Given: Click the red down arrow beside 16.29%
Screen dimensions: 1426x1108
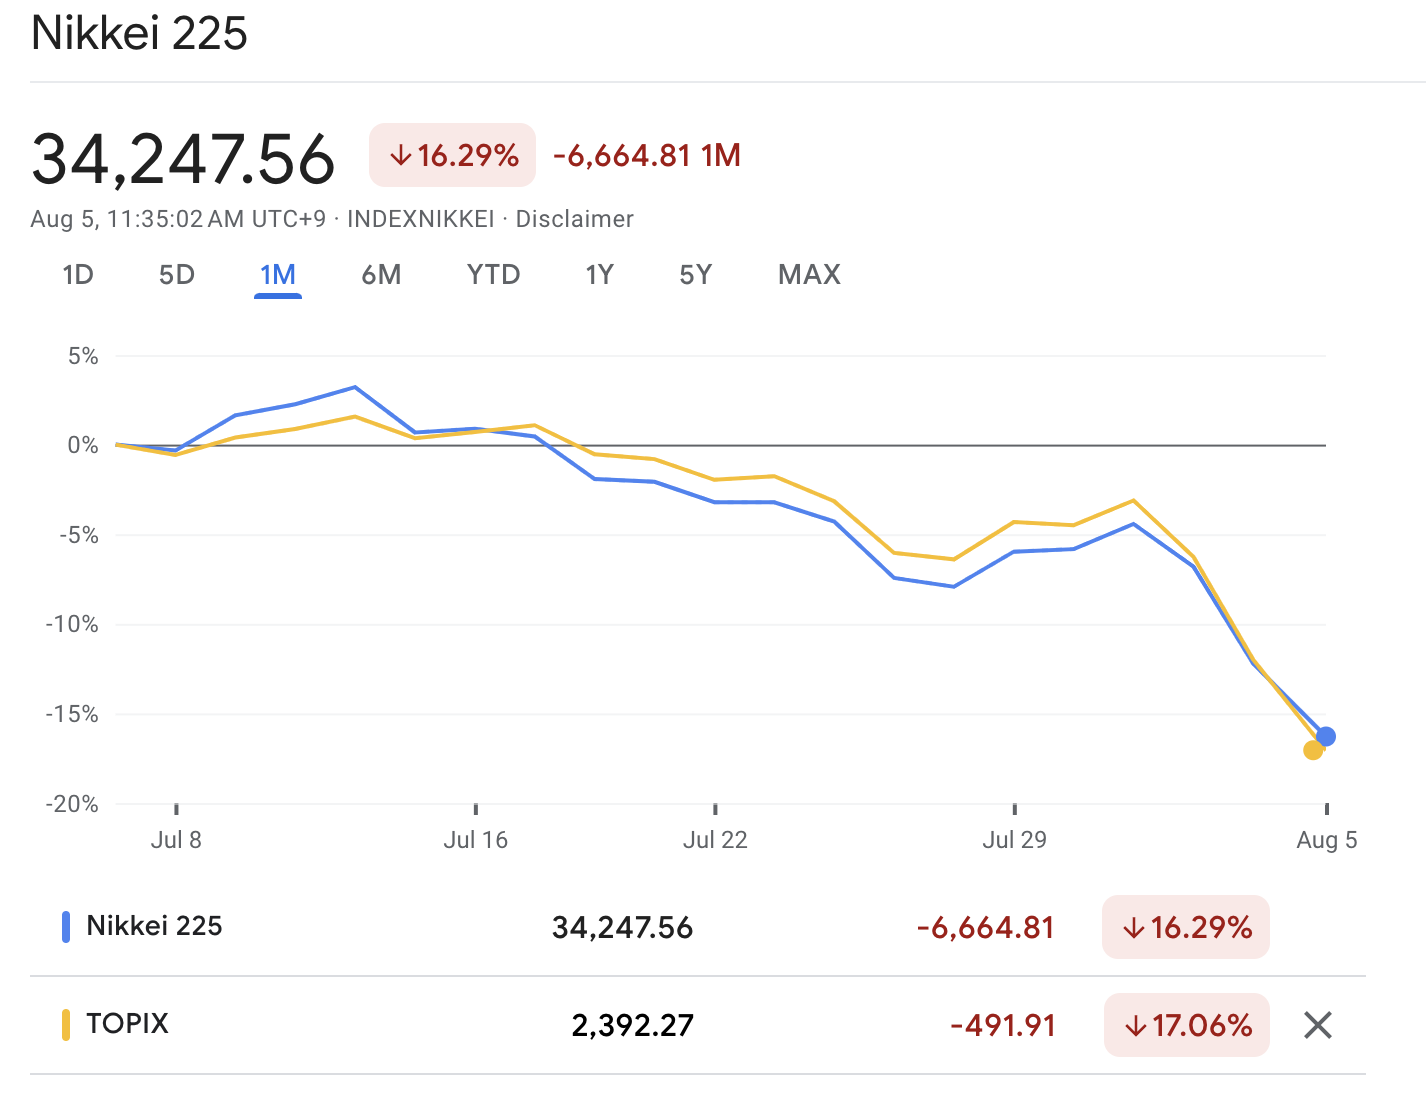Looking at the screenshot, I should [x=399, y=155].
